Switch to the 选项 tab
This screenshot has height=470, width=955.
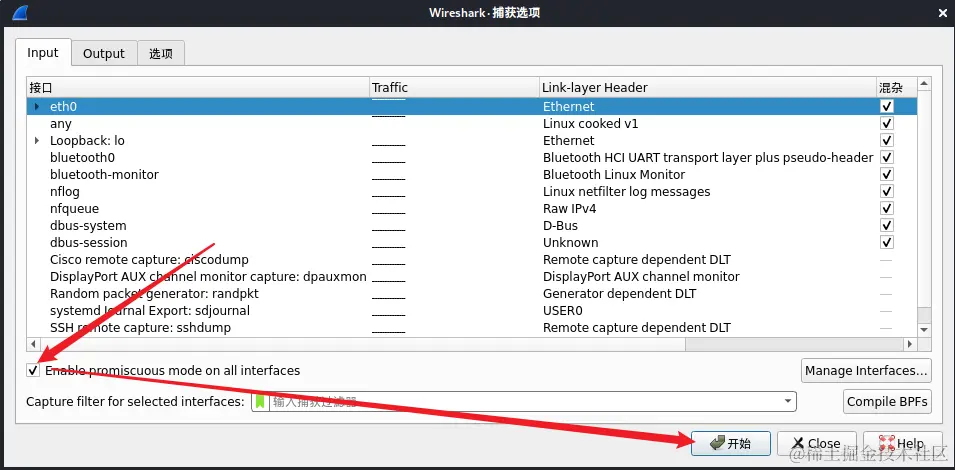click(161, 54)
